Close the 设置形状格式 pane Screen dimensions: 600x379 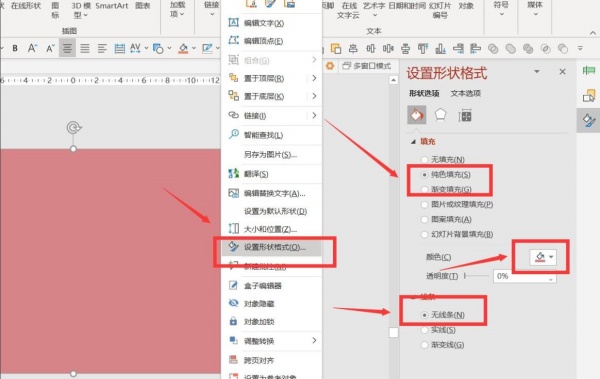(x=562, y=72)
